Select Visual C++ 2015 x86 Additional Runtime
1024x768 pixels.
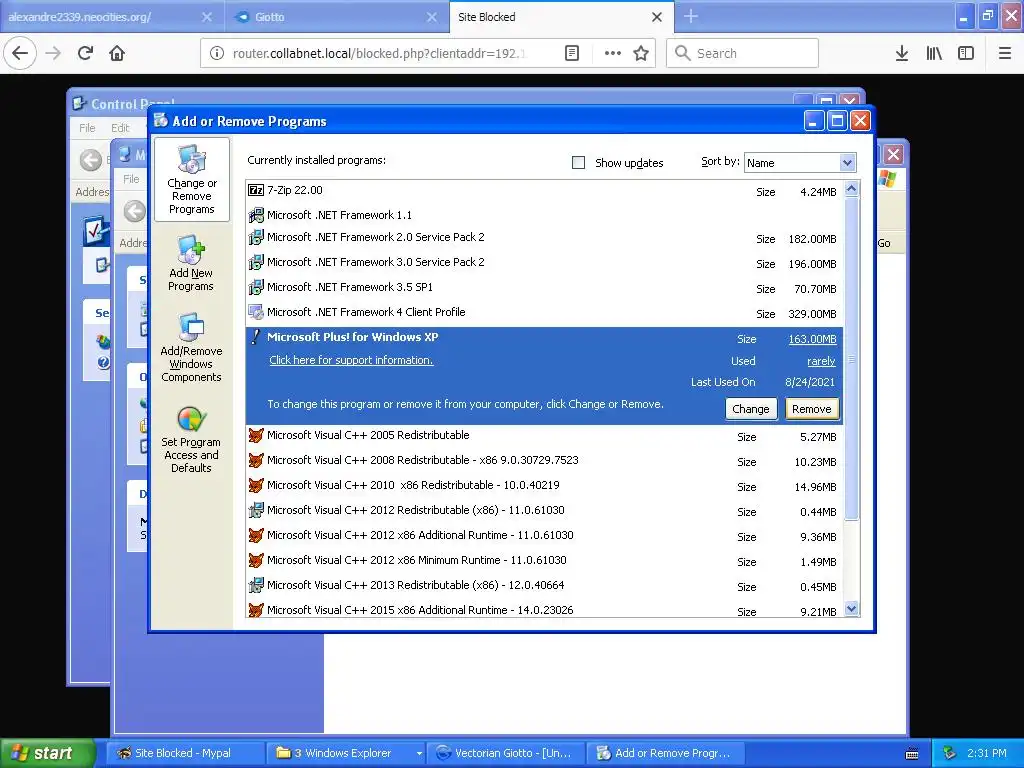(544, 611)
